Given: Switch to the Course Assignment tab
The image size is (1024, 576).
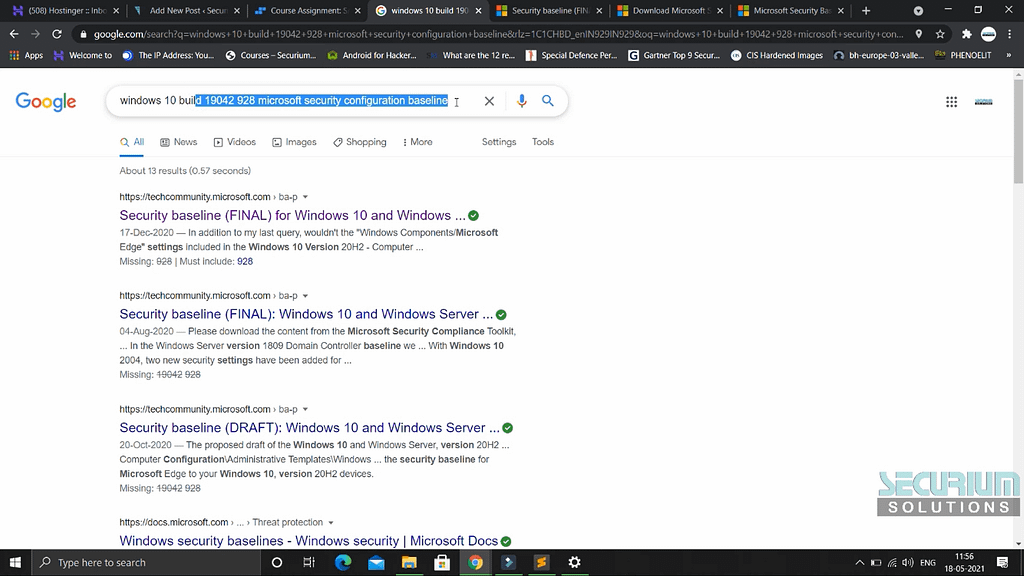Looking at the screenshot, I should click(308, 10).
